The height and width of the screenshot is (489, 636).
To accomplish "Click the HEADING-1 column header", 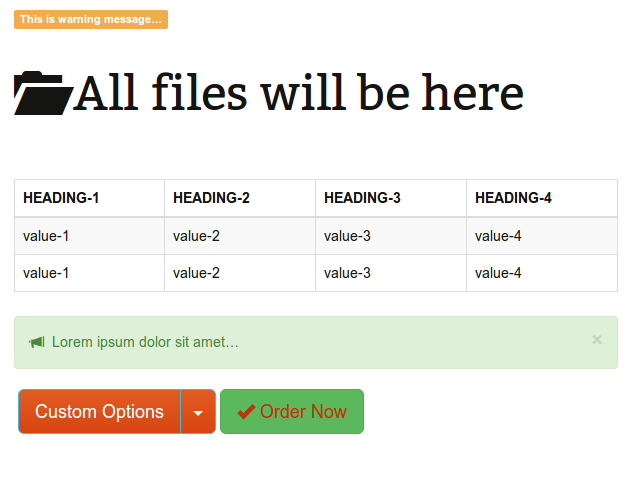I will click(x=90, y=198).
